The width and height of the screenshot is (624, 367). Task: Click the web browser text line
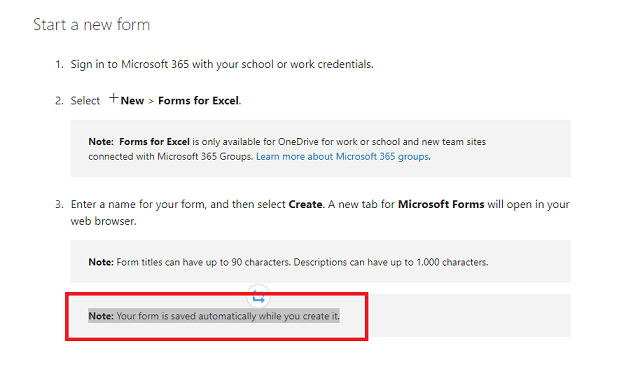pos(103,221)
